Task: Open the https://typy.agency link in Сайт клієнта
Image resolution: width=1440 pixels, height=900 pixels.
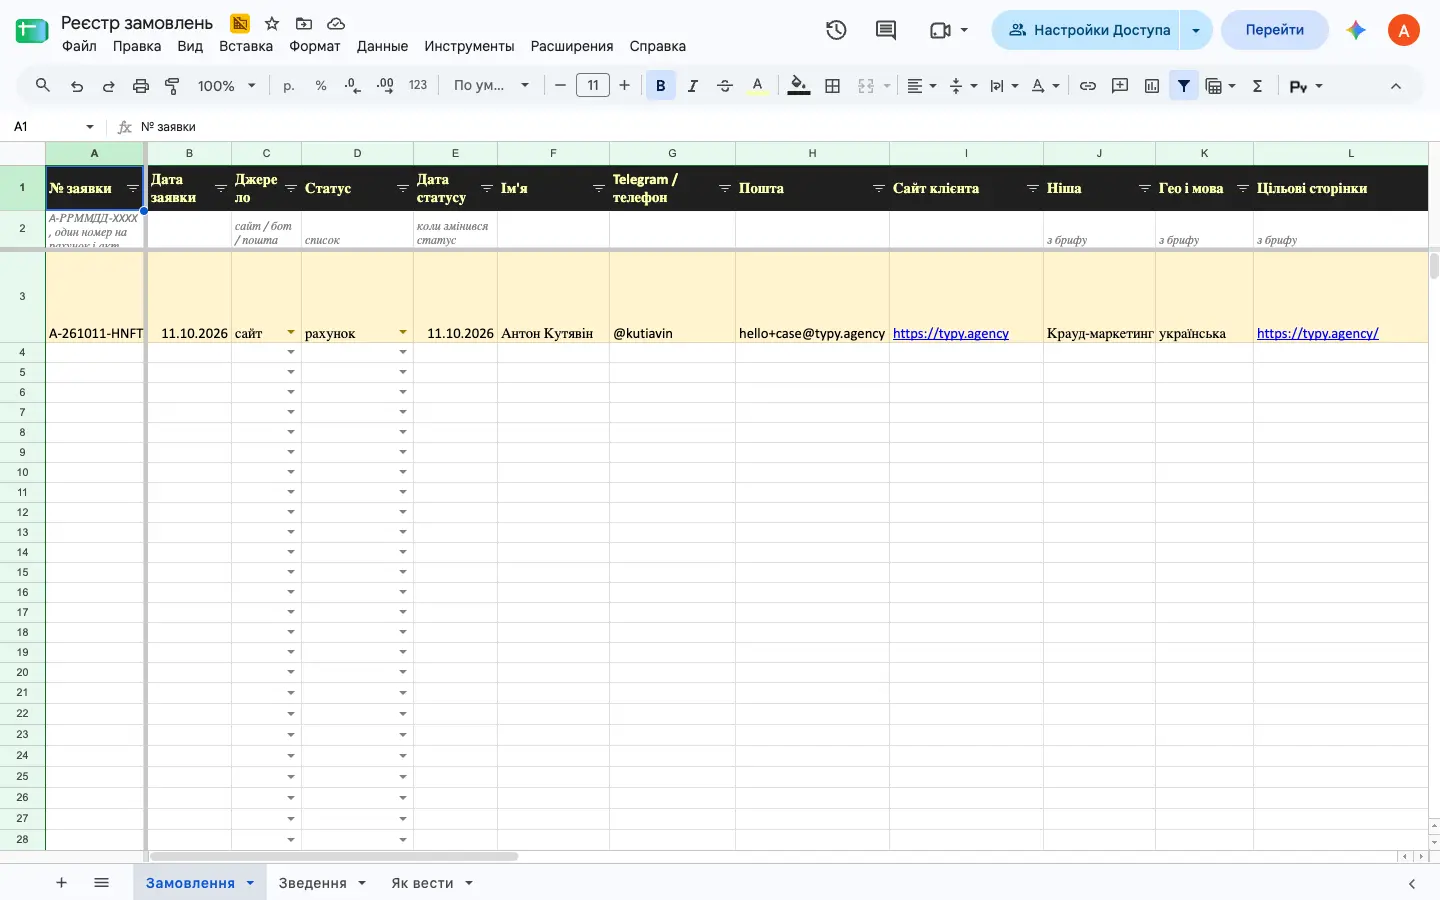Action: pos(951,333)
